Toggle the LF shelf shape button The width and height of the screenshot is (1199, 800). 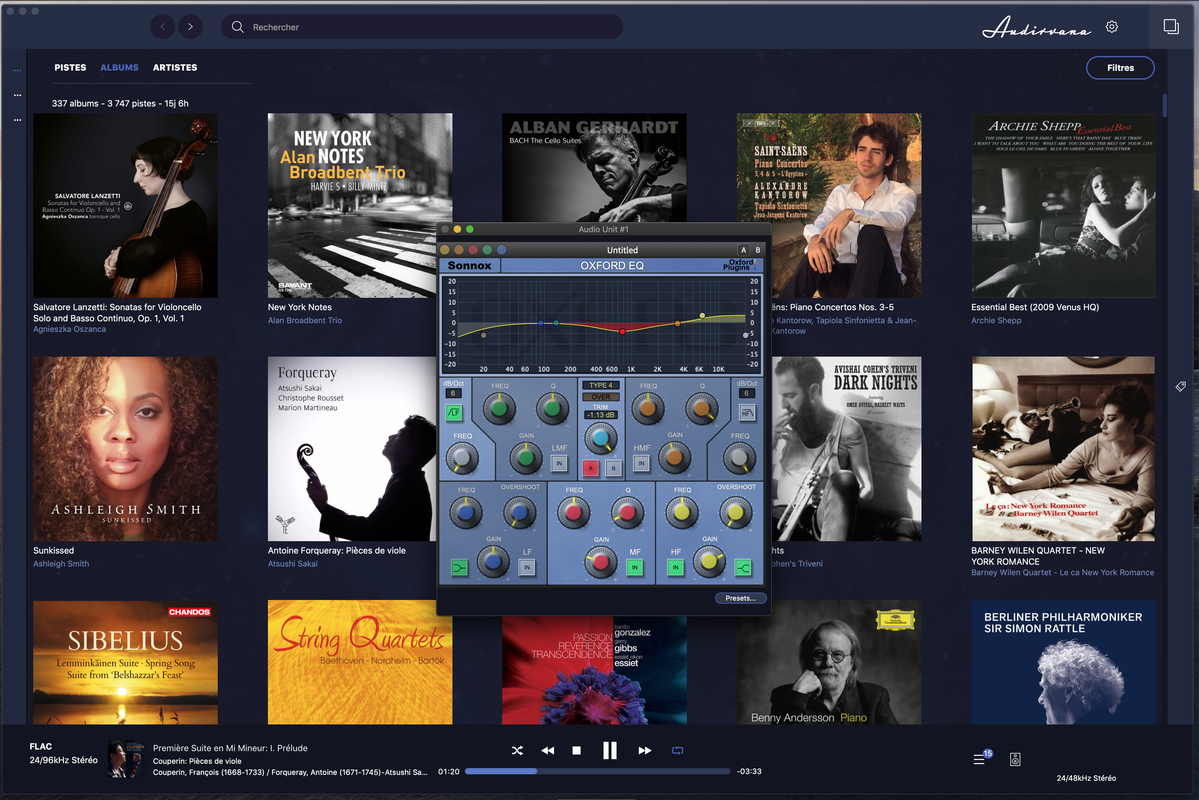pos(459,567)
